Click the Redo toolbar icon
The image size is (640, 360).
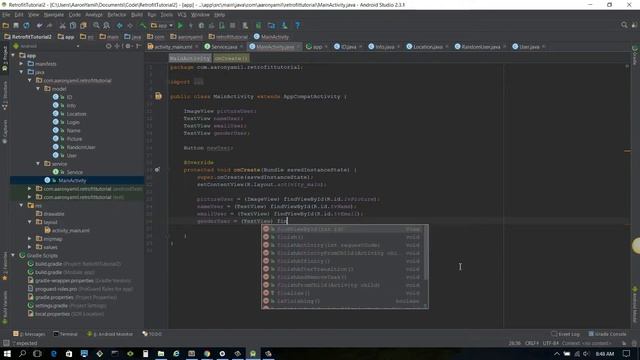pyautogui.click(x=49, y=25)
